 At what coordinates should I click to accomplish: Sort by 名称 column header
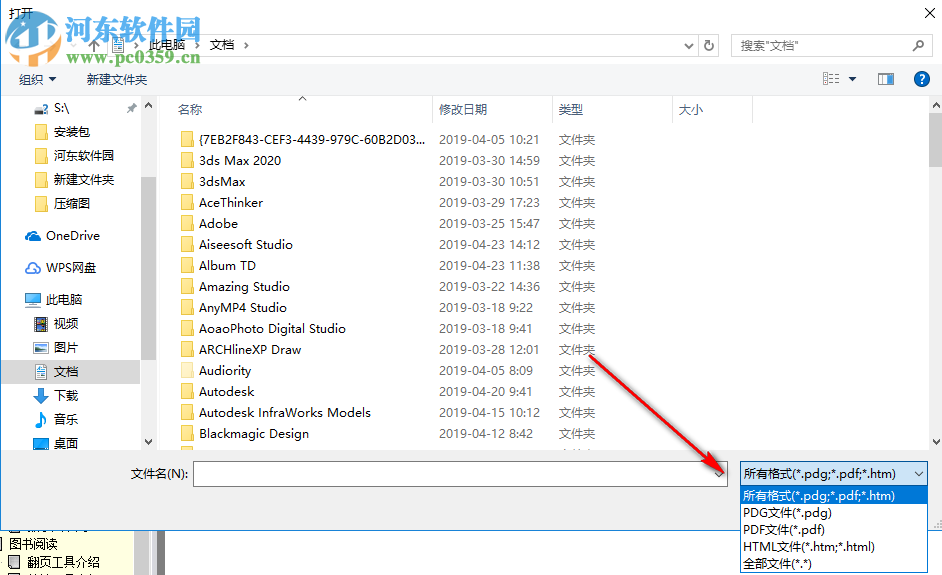[190, 109]
